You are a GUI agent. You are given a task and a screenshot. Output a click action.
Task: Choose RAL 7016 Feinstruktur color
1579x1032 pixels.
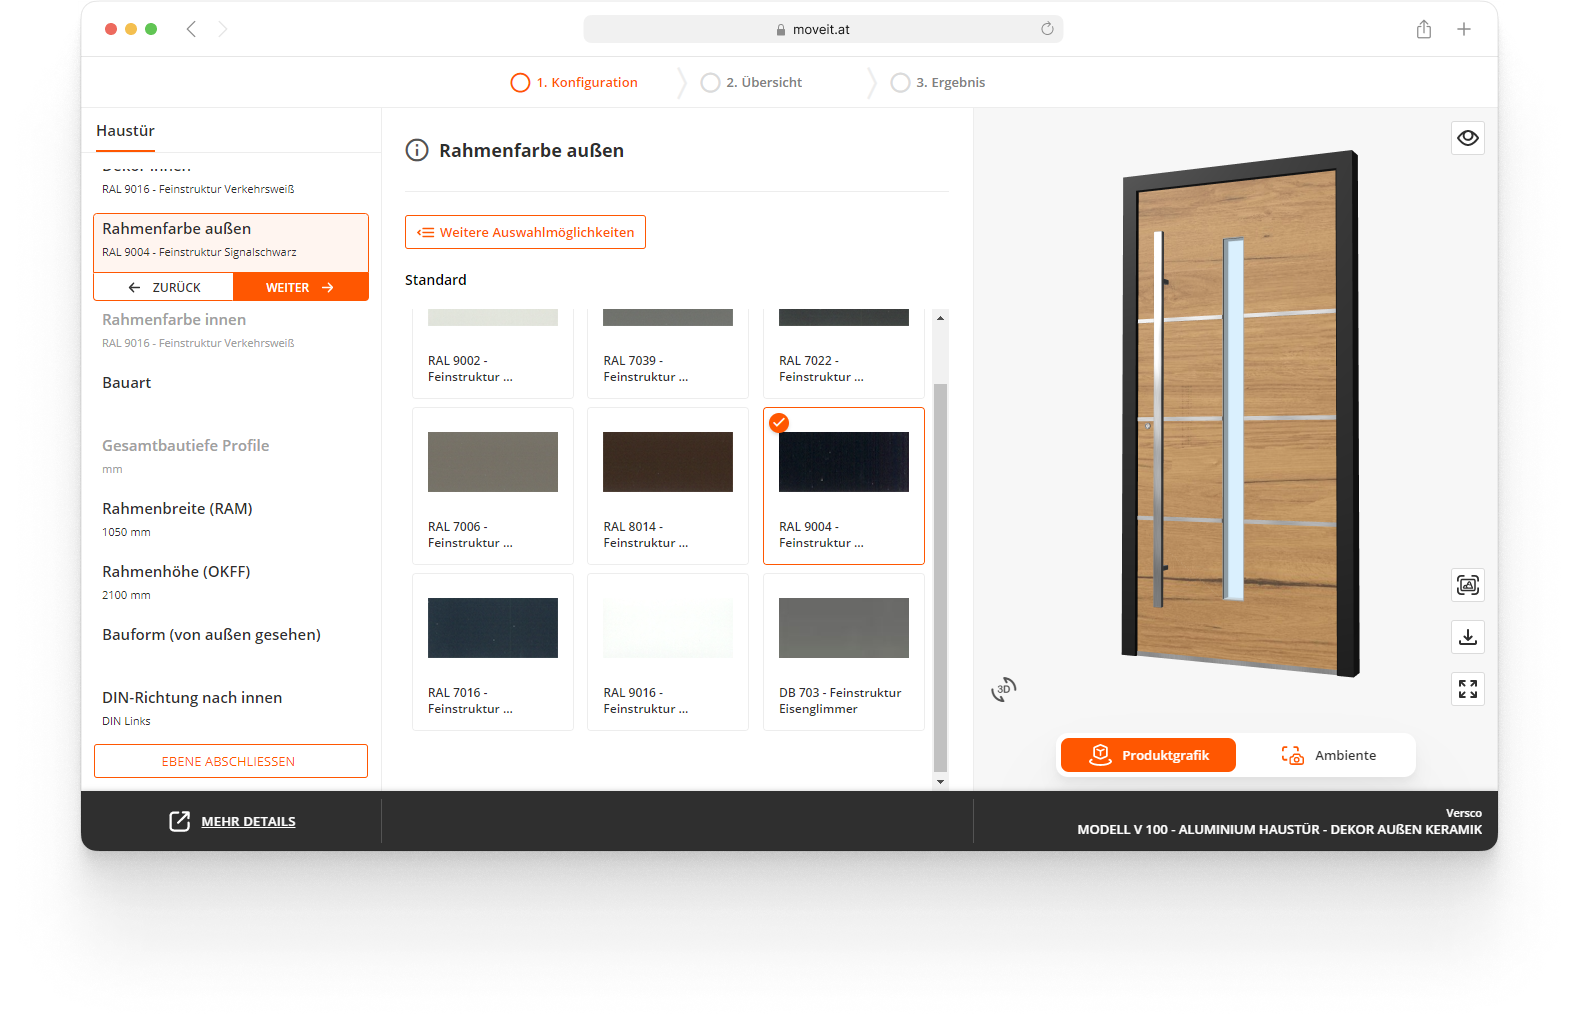coord(493,652)
